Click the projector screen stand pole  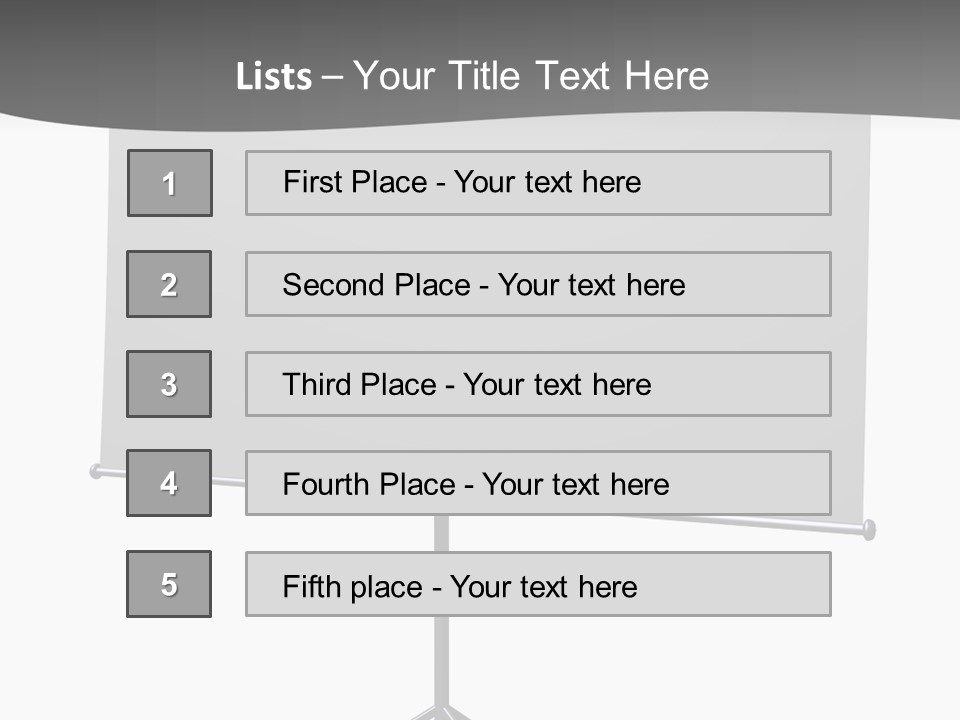pyautogui.click(x=441, y=660)
